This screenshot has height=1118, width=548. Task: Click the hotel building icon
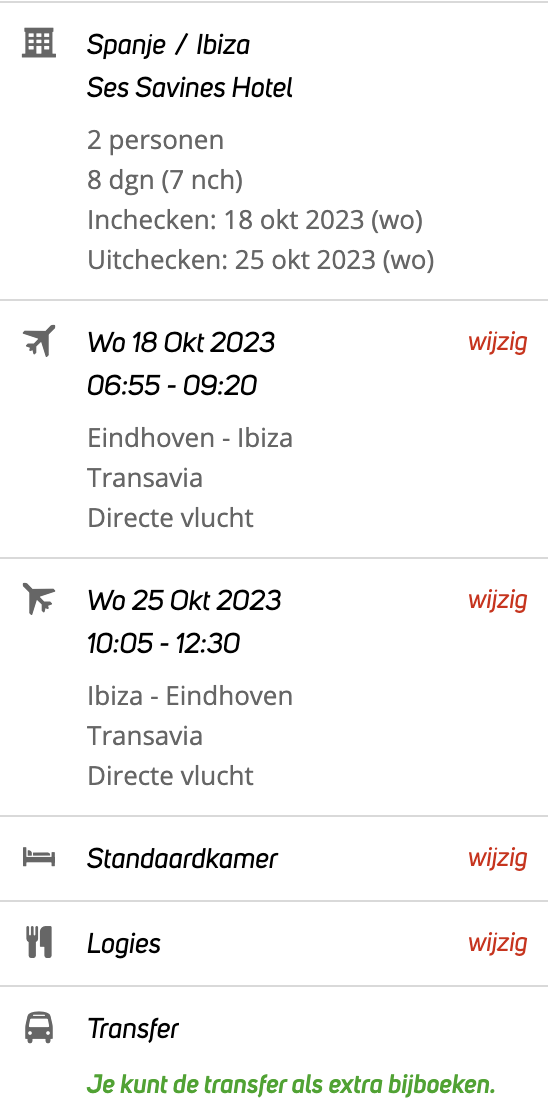(38, 43)
